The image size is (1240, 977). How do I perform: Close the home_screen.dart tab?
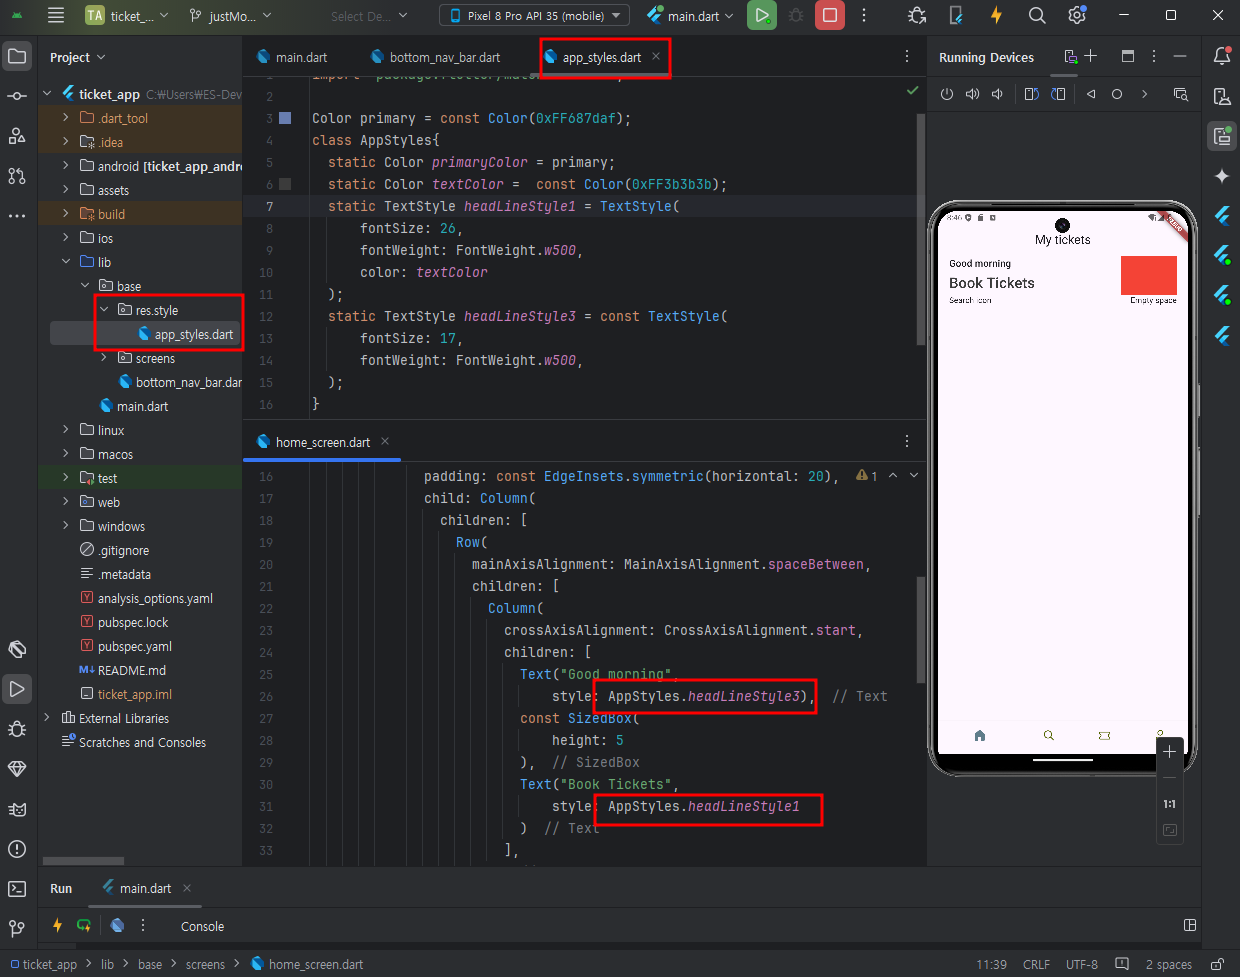pos(385,441)
